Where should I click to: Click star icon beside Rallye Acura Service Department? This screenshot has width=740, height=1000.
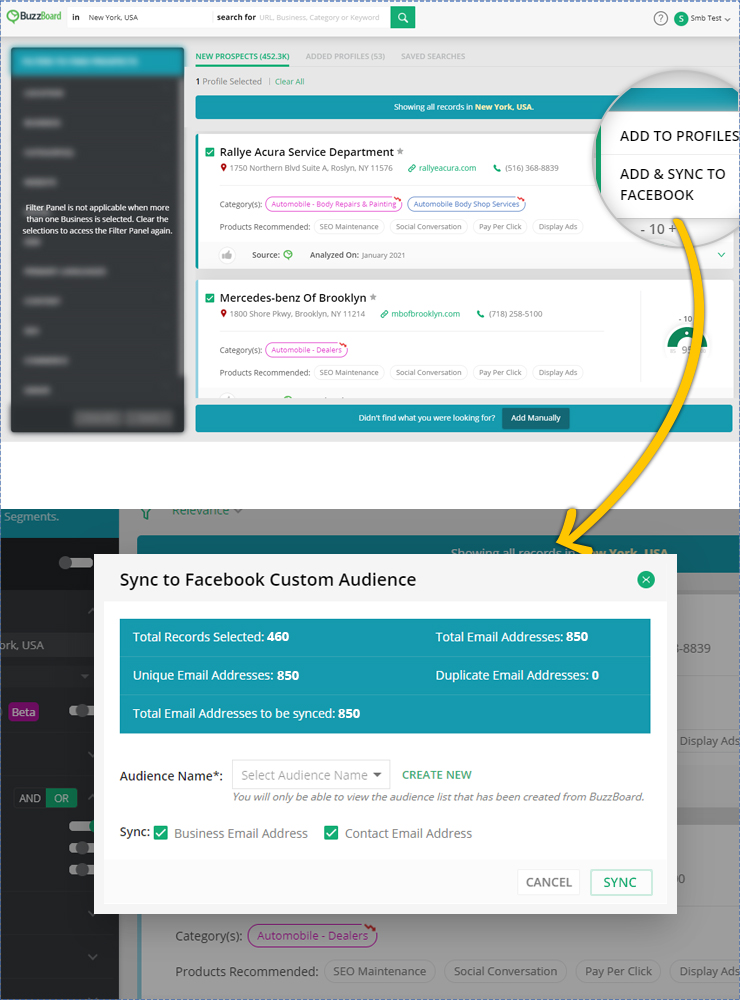click(400, 151)
